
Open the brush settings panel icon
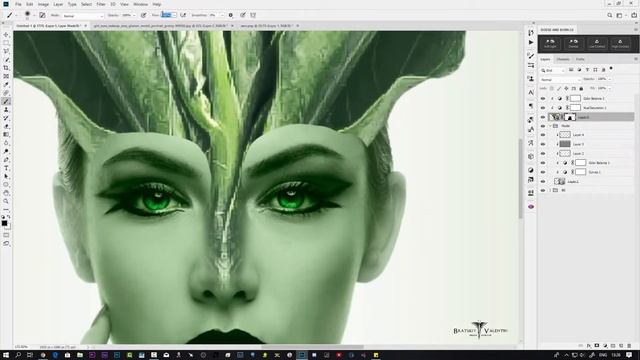(42, 15)
